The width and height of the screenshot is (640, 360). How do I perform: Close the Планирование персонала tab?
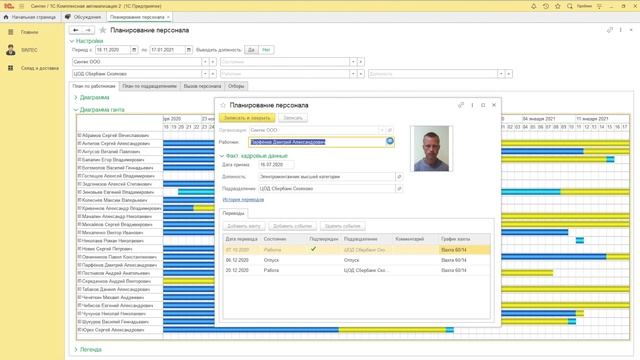[168, 17]
